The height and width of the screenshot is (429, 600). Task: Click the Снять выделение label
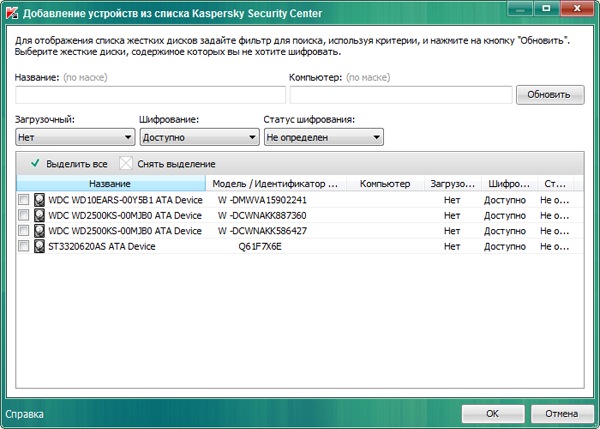(176, 164)
